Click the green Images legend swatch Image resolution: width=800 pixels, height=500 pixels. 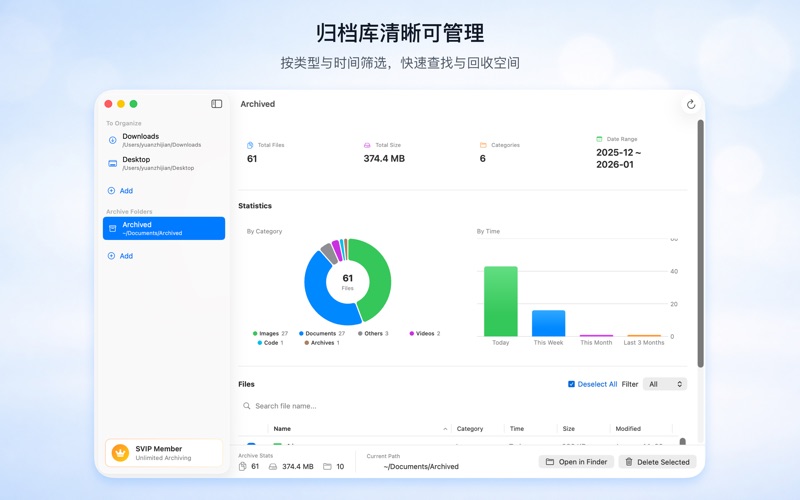(255, 333)
